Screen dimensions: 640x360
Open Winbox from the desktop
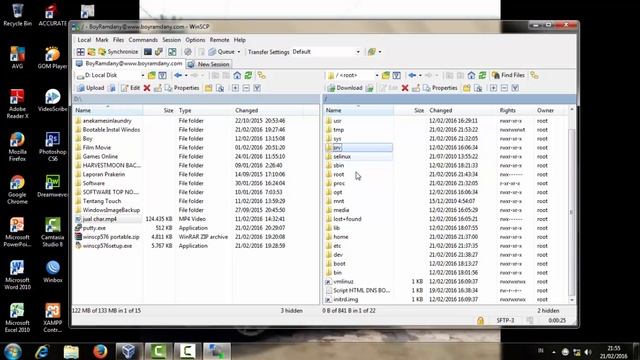(53, 271)
